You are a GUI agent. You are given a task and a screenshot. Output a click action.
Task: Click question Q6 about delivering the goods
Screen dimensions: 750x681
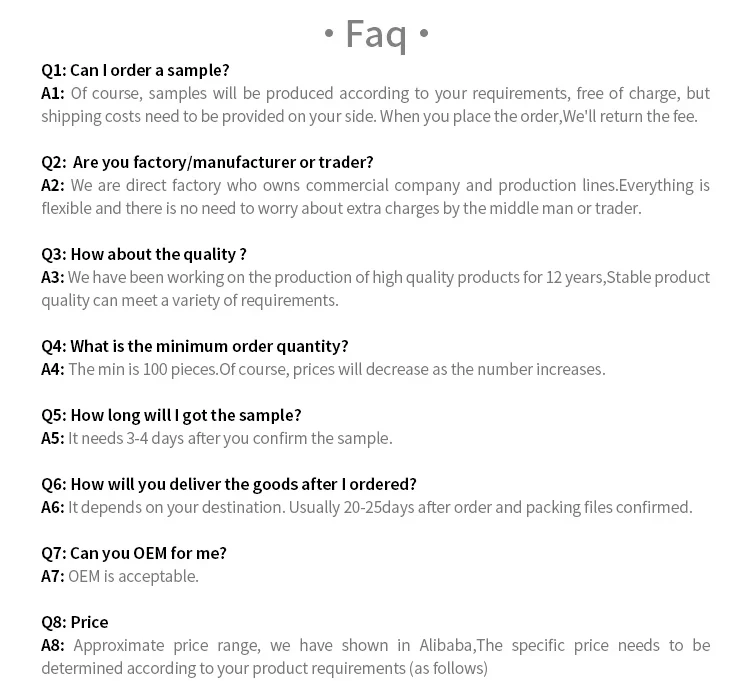click(229, 484)
